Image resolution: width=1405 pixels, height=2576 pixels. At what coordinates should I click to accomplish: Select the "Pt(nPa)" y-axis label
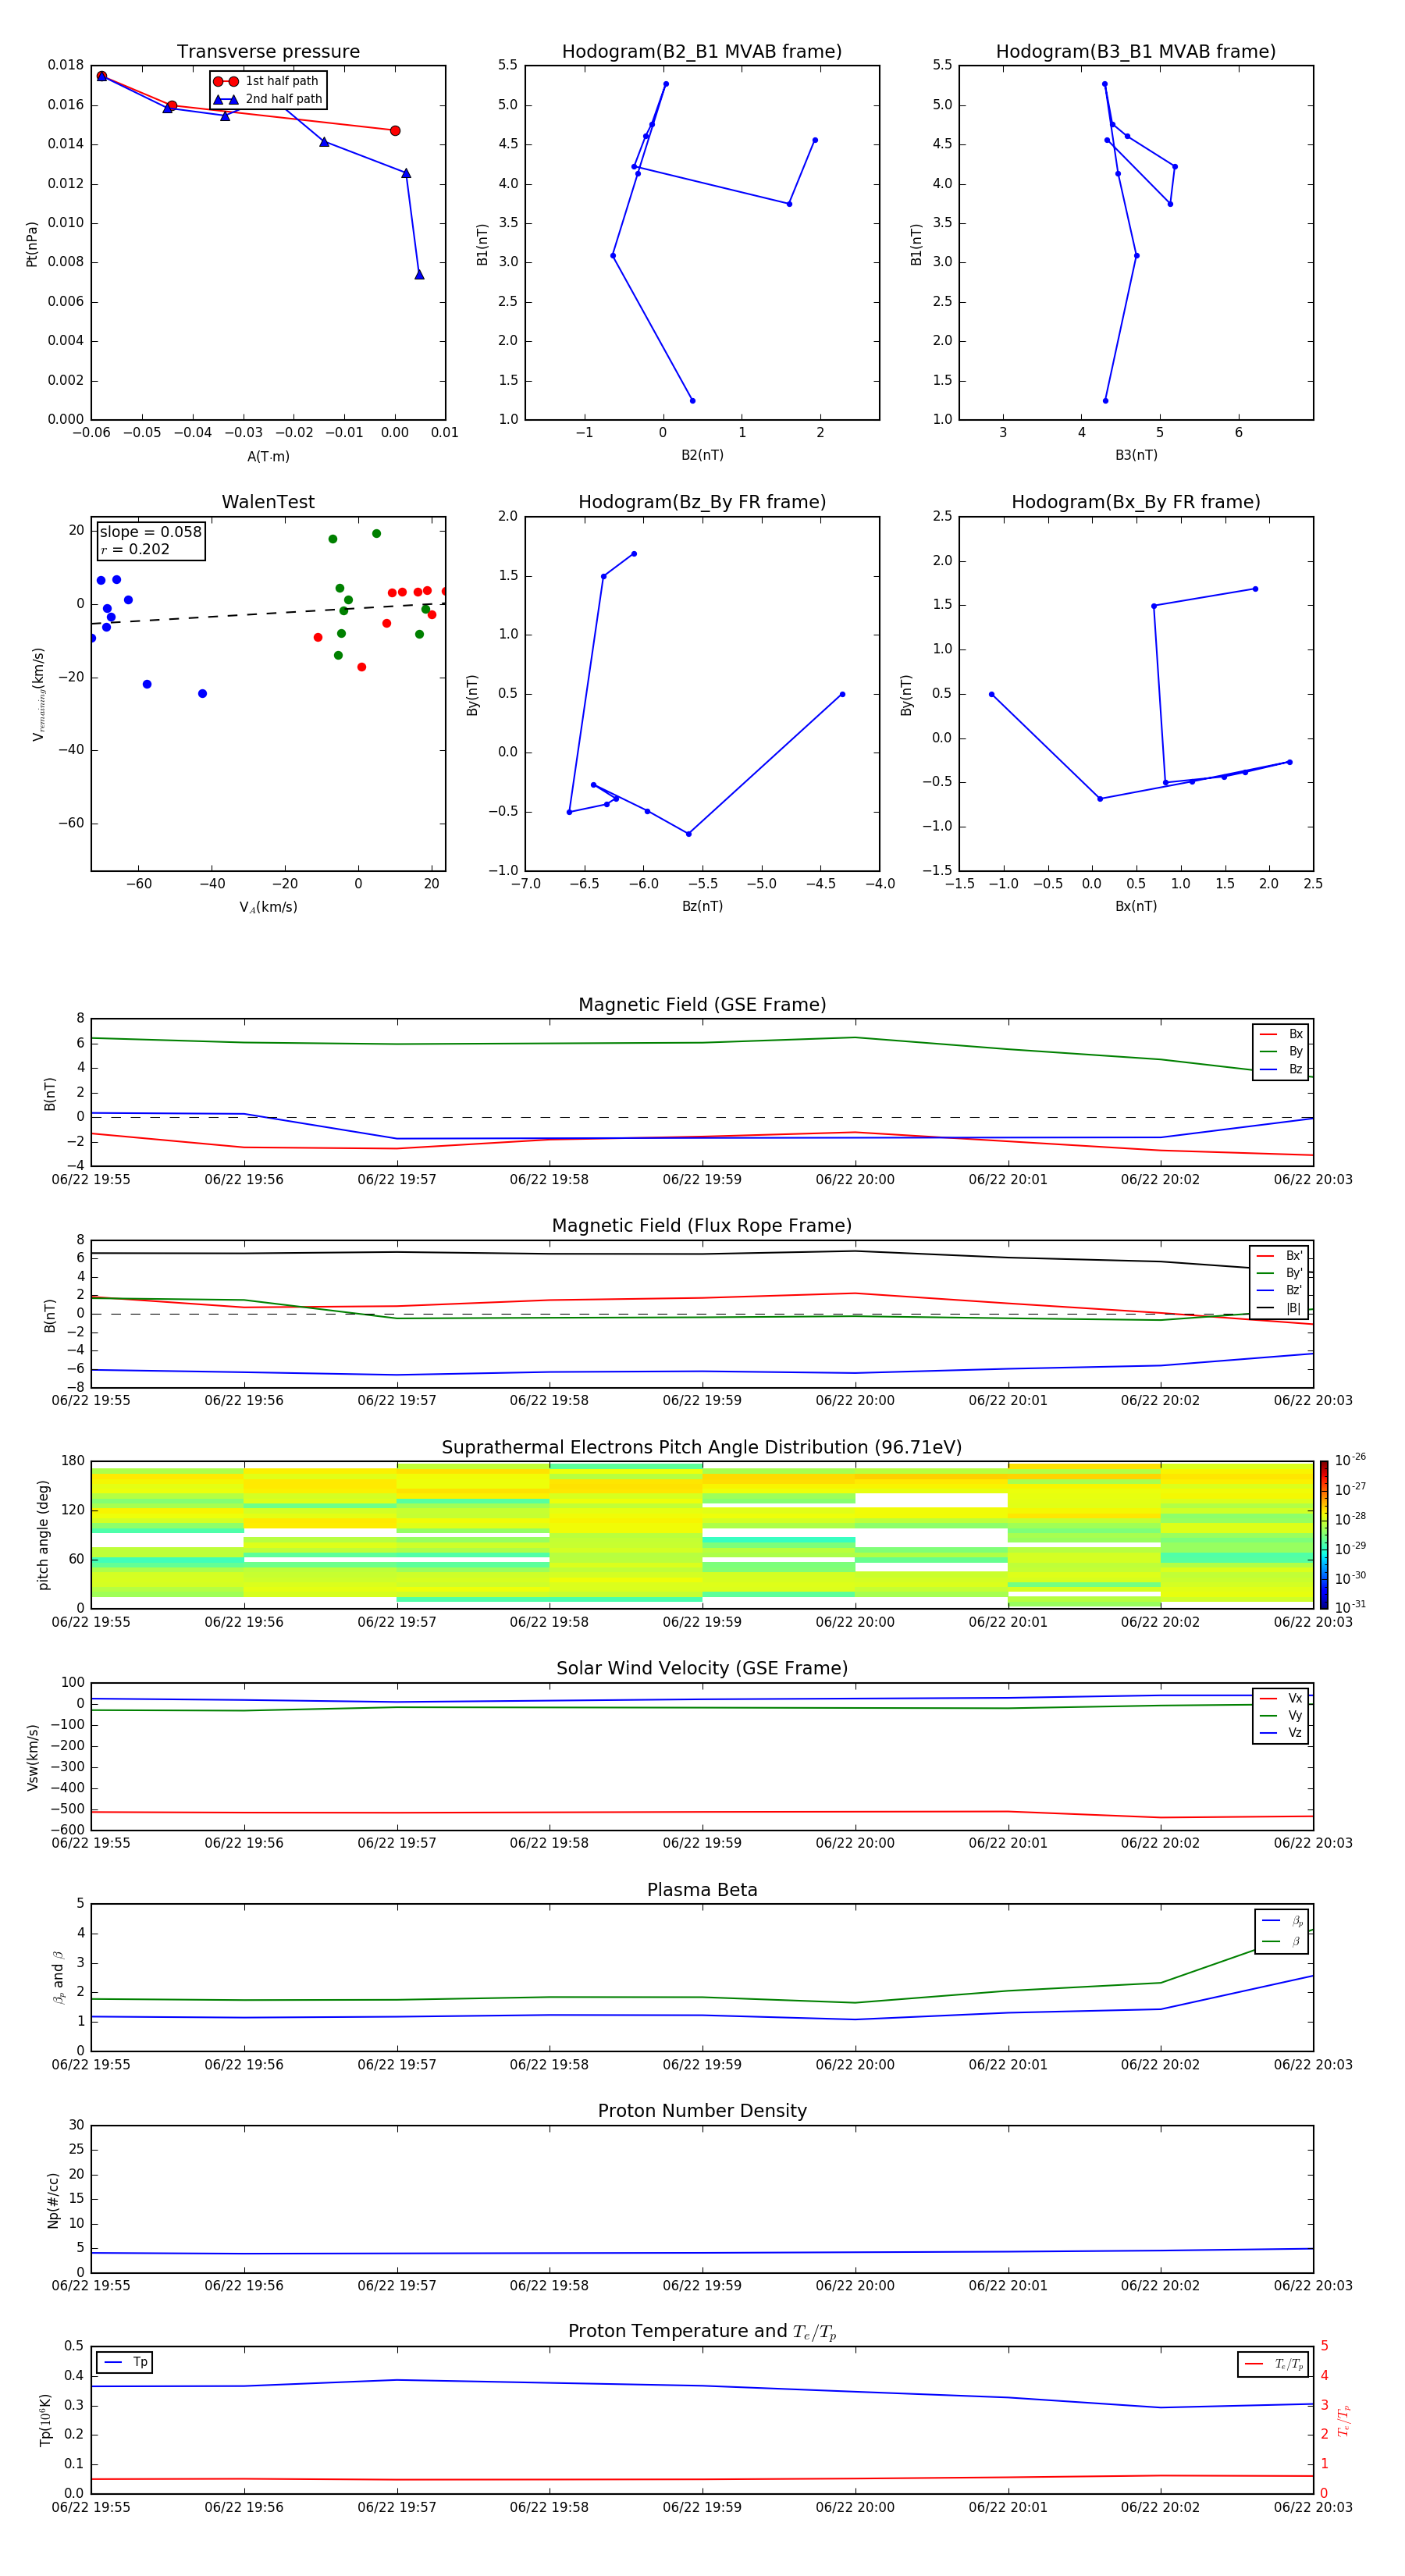pyautogui.click(x=32, y=244)
